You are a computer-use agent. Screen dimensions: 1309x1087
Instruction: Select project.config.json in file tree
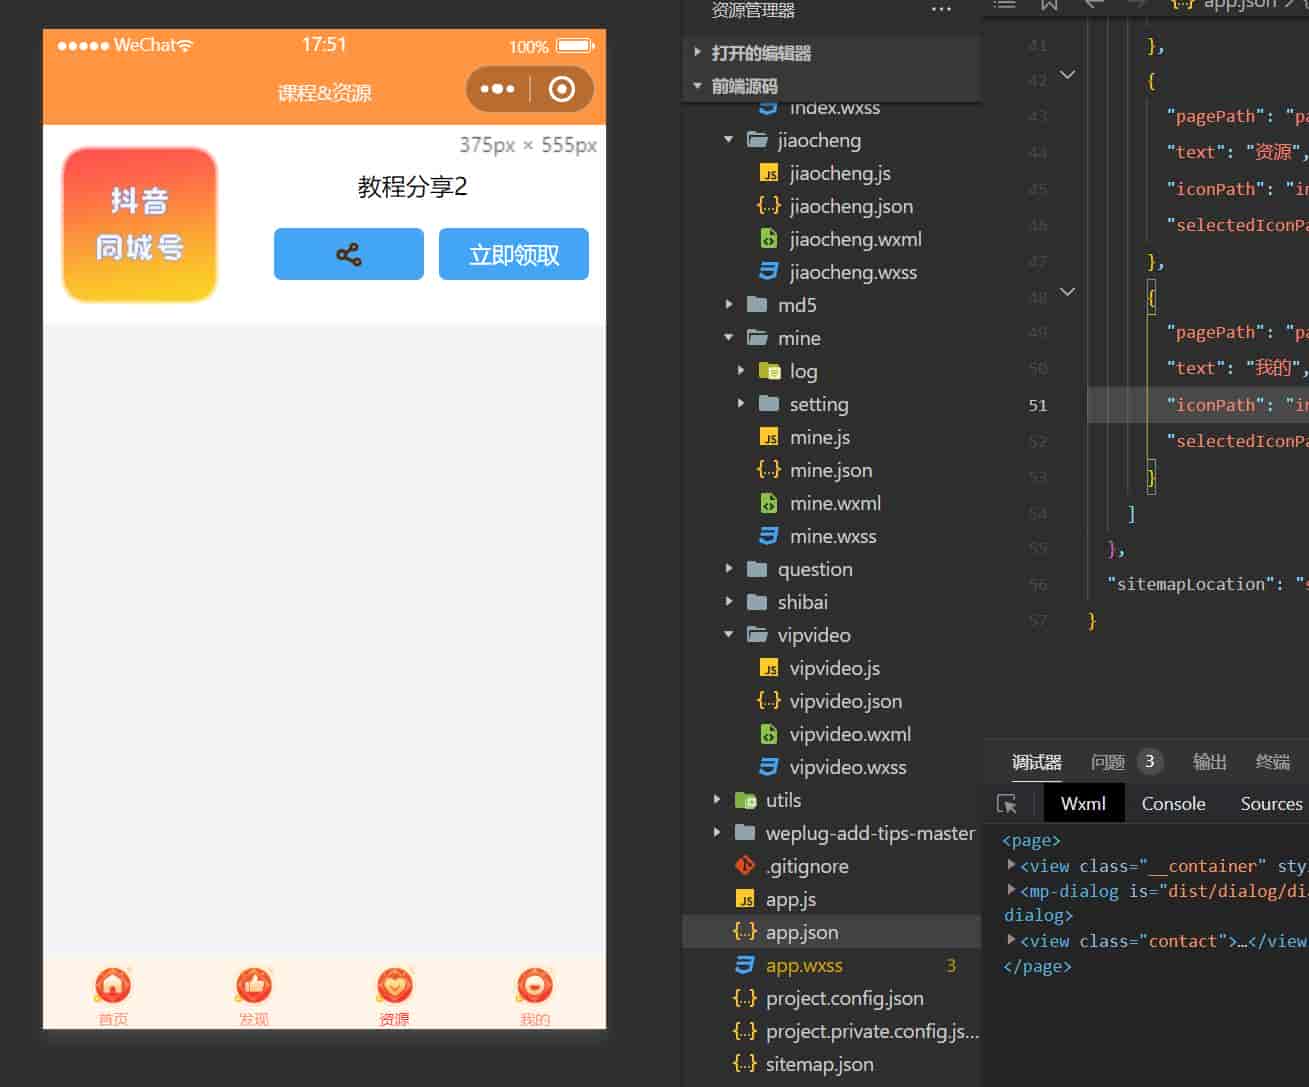(844, 998)
